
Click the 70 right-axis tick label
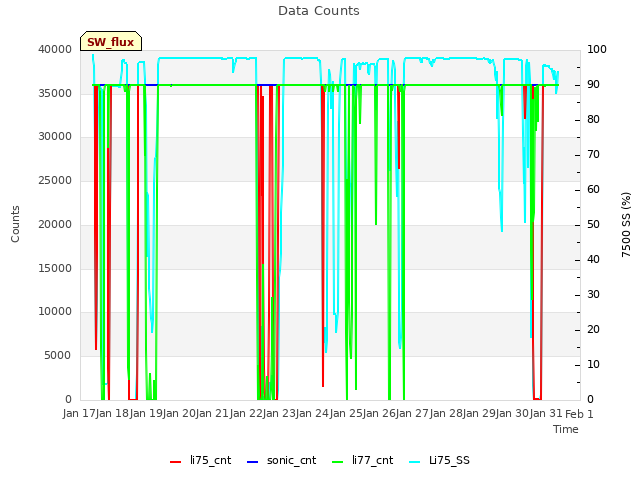coord(593,155)
